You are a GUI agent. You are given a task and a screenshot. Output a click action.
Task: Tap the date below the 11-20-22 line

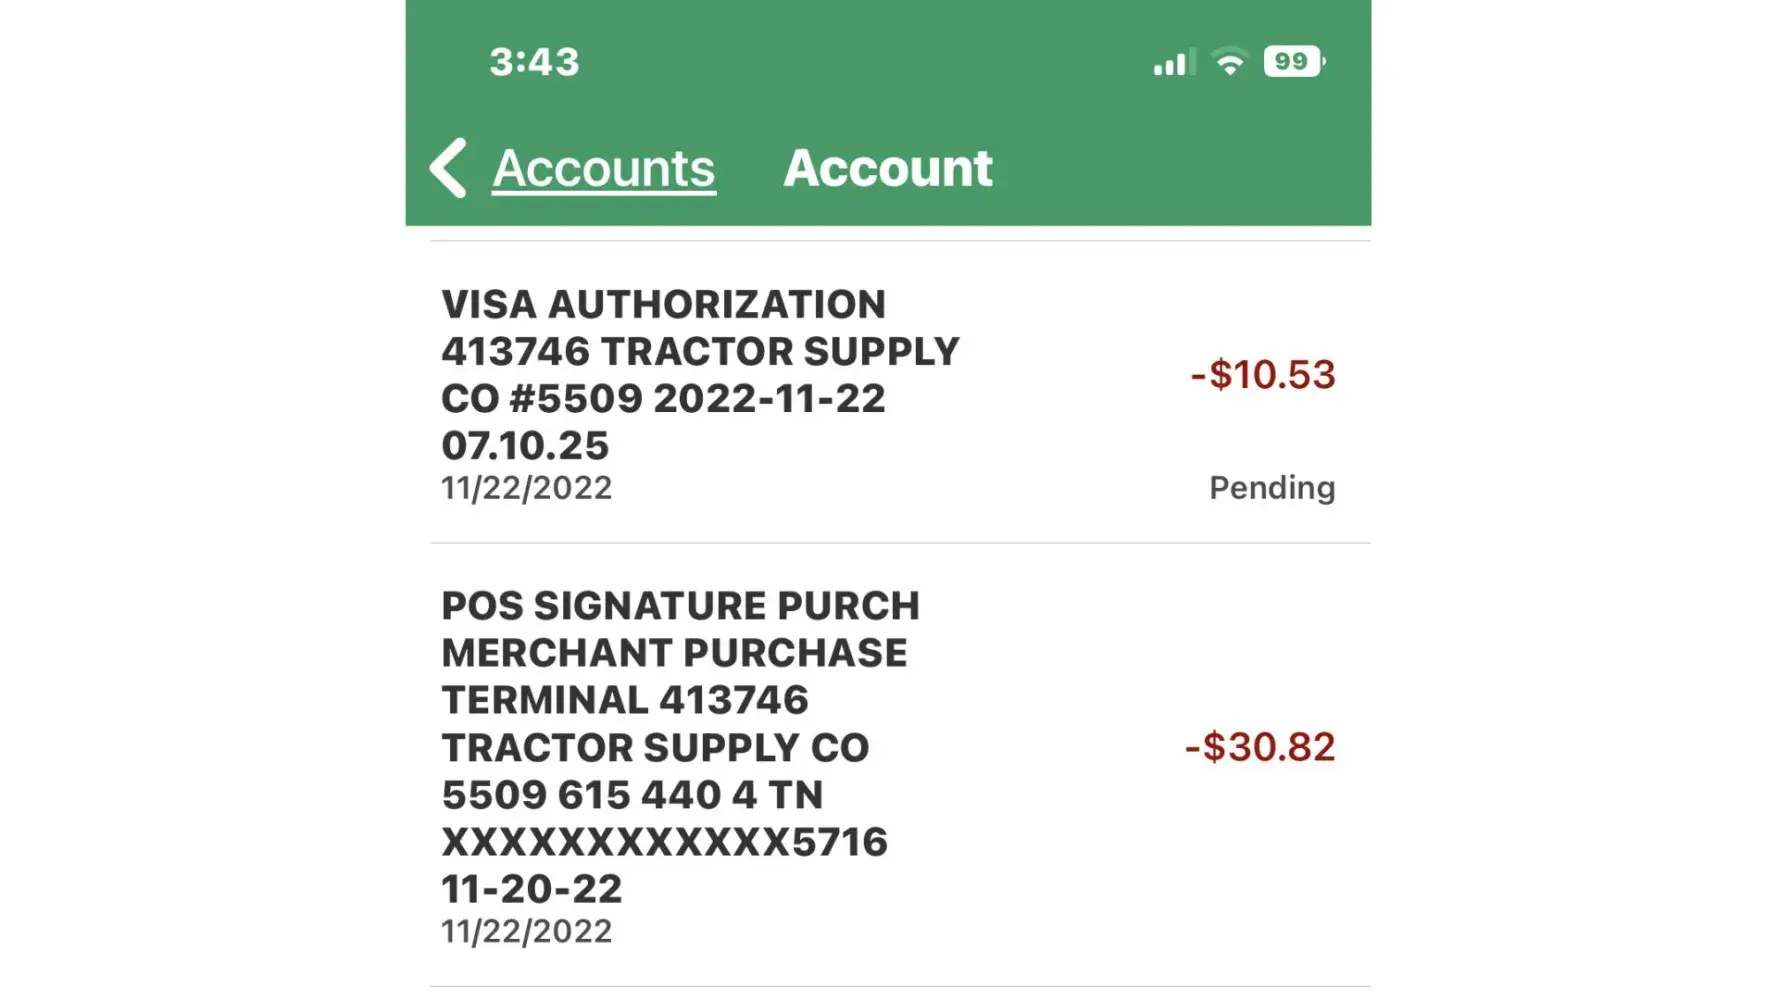coord(527,932)
